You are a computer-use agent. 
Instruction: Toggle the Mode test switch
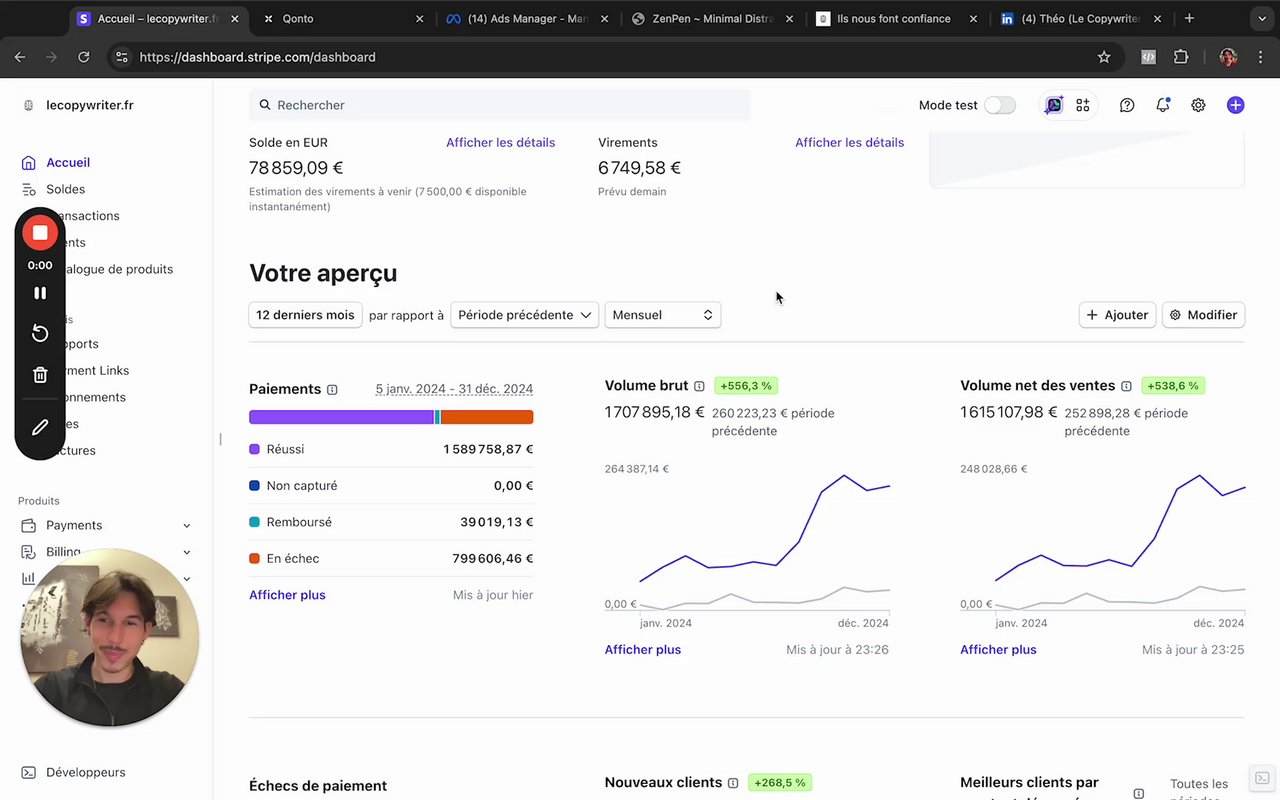[x=999, y=105]
